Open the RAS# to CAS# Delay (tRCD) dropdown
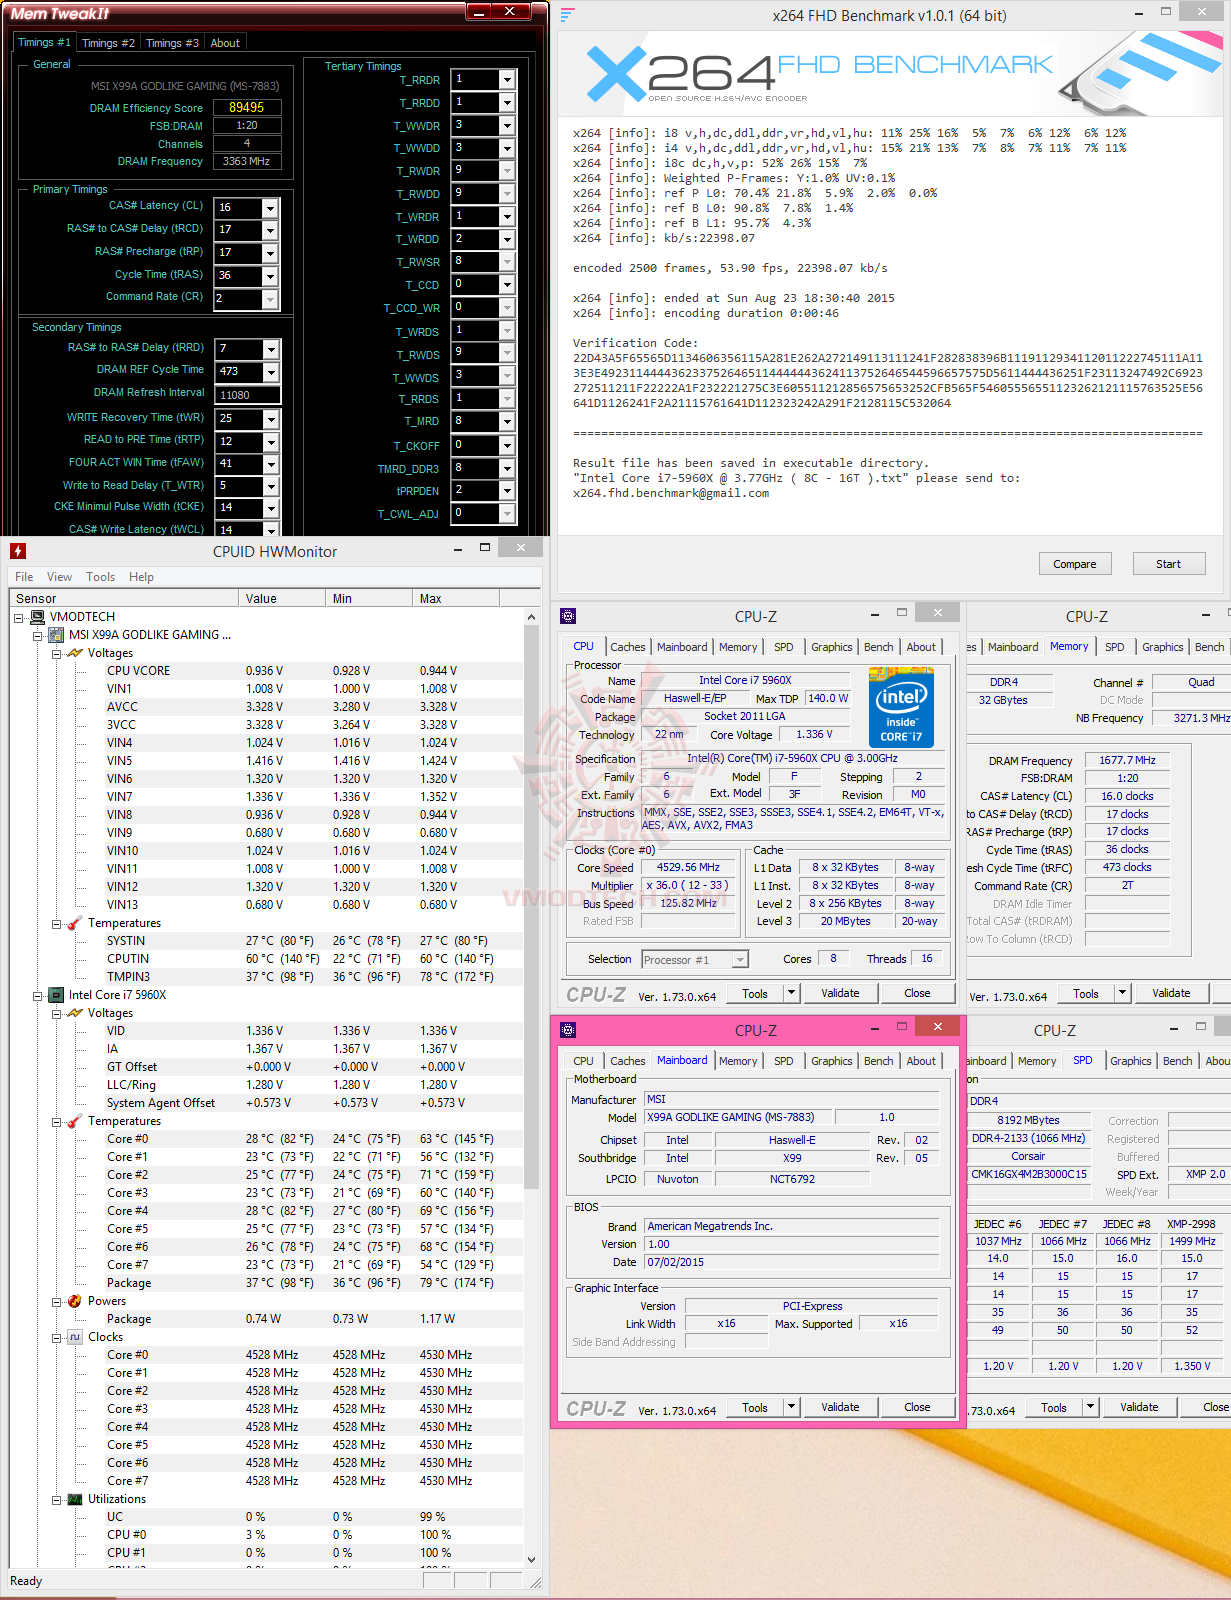This screenshot has height=1600, width=1231. pyautogui.click(x=270, y=230)
